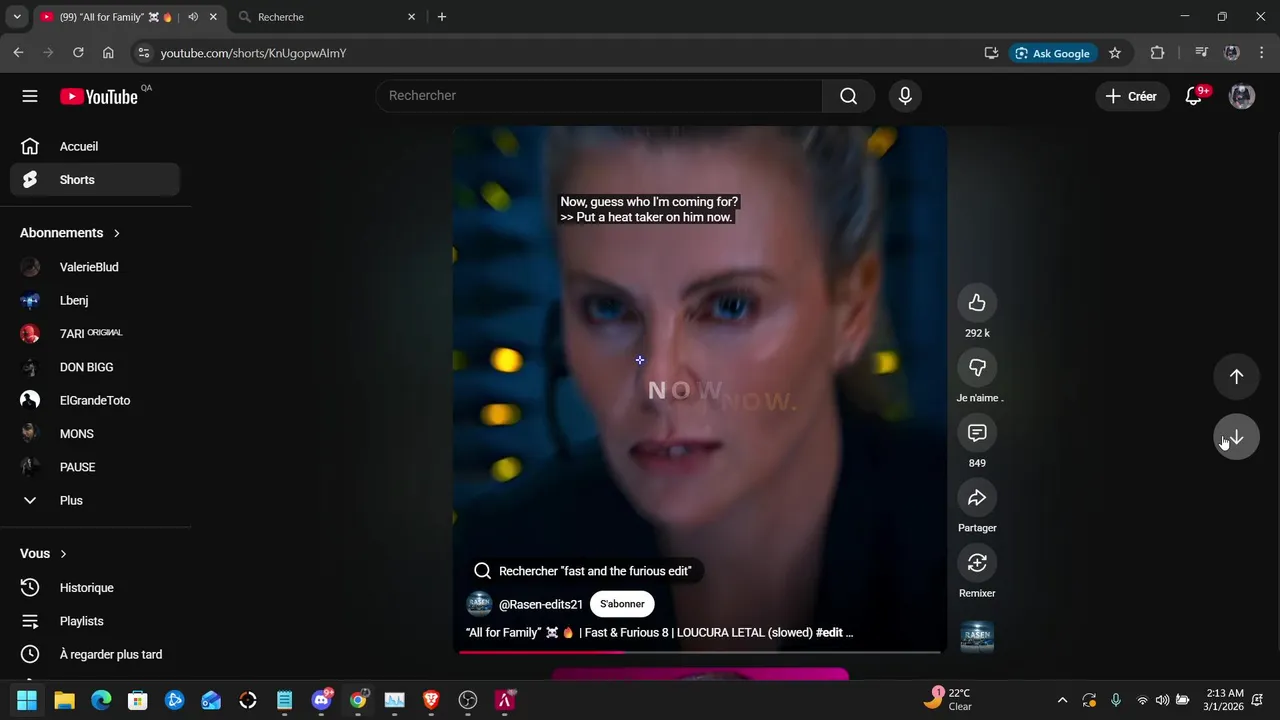Open the media controls icon
Screen dimensions: 1280x720
click(x=1202, y=53)
